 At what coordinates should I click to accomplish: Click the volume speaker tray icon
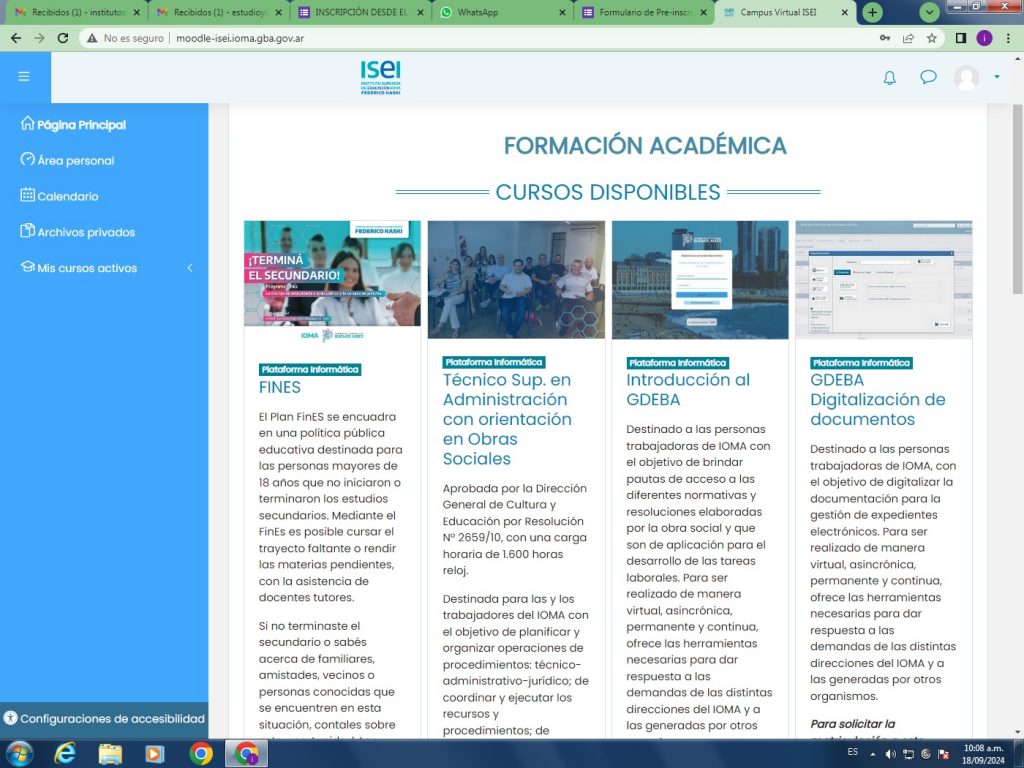click(890, 754)
